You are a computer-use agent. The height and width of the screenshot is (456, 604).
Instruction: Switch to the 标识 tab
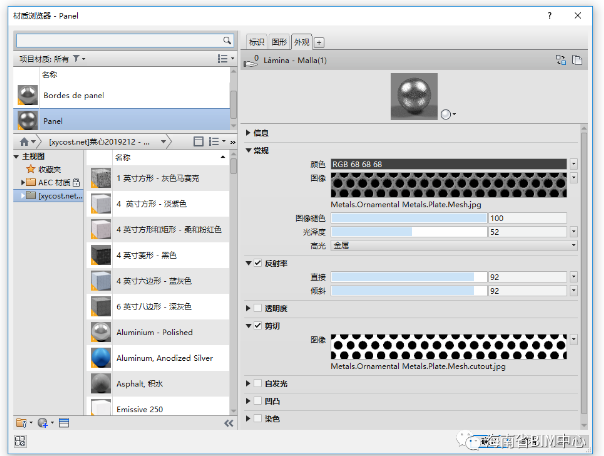click(256, 42)
